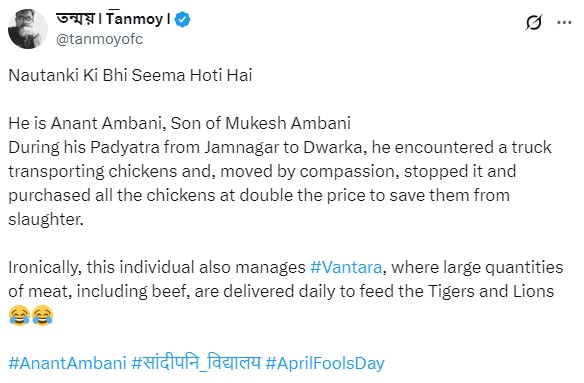This screenshot has height=383, width=584.
Task: Click the line 'Nautanki Ki Bhi Seema Hoti Hai'
Action: click(x=130, y=75)
